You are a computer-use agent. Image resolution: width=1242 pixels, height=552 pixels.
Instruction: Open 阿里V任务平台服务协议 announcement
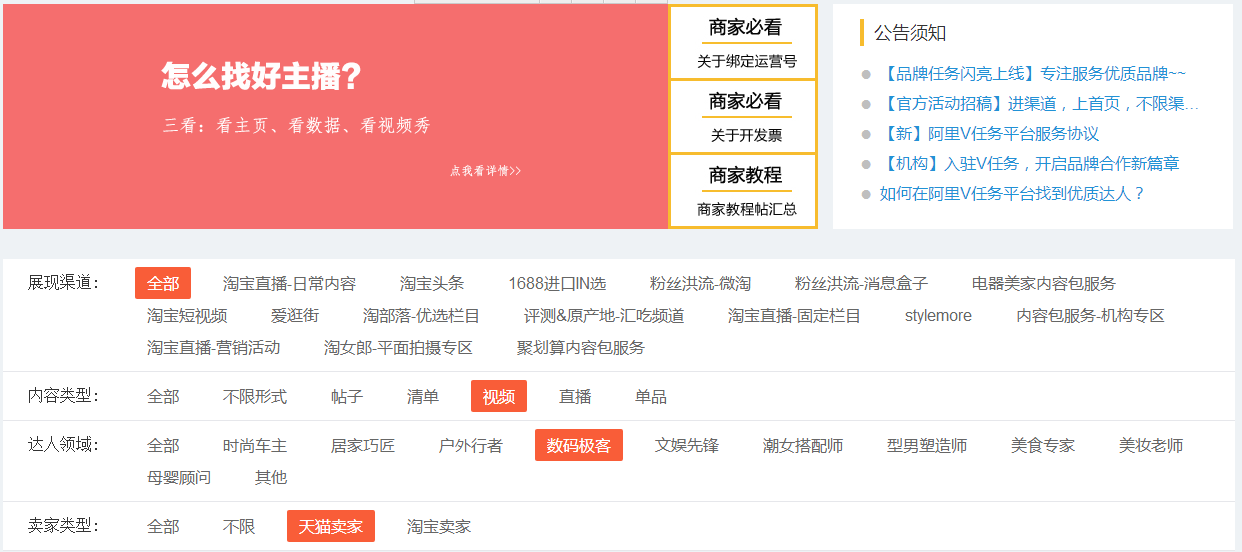(x=989, y=134)
